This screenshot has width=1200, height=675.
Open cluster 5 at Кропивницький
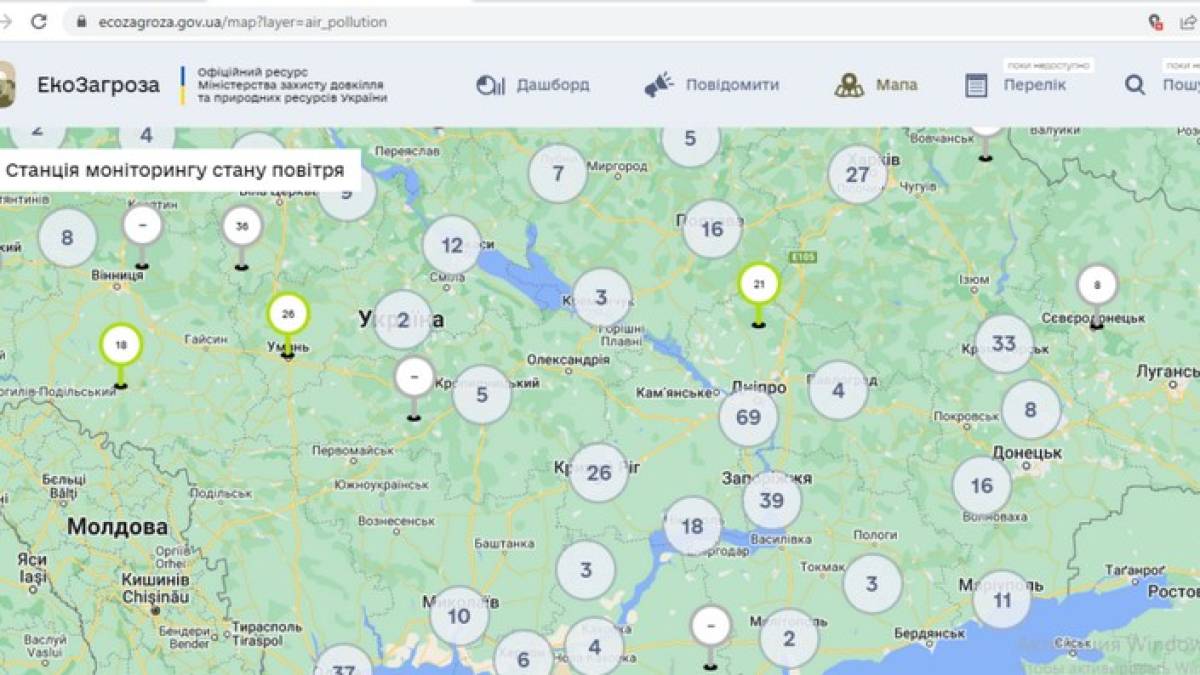(482, 394)
